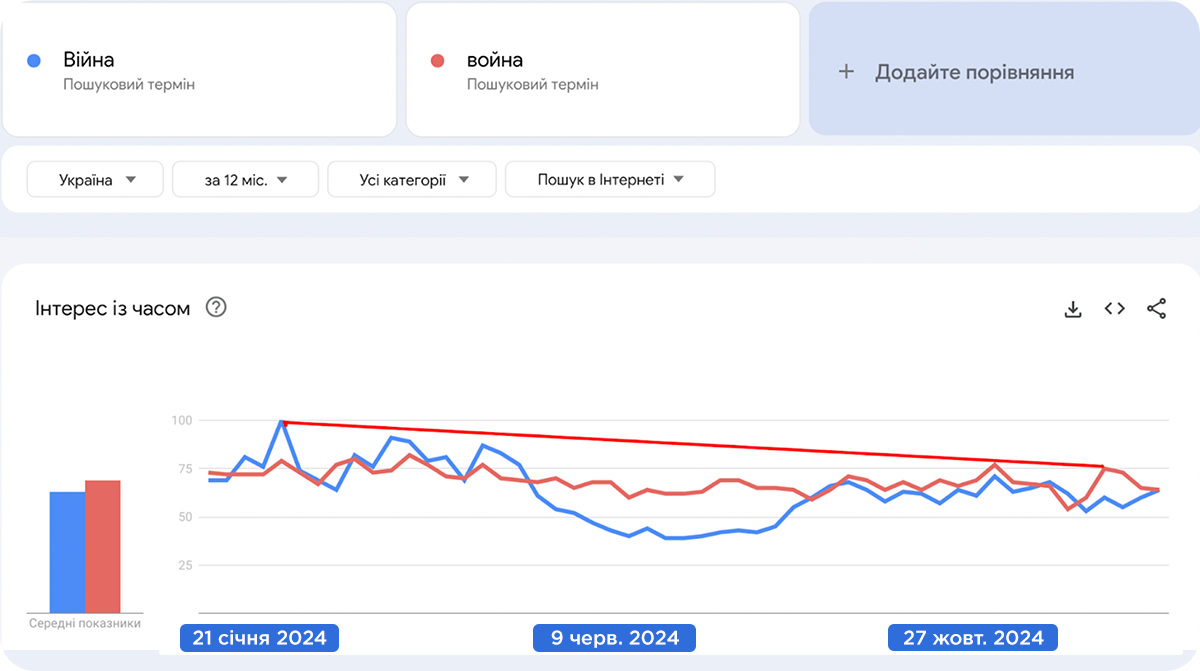
Task: Expand the Пошук в Інтернеті dropdown
Action: (x=610, y=180)
